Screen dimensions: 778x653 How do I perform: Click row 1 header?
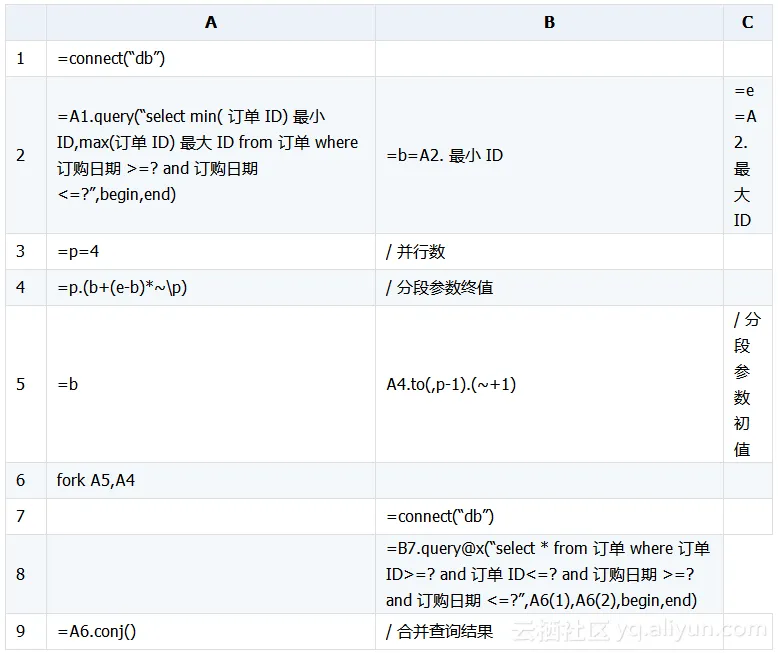coord(21,58)
